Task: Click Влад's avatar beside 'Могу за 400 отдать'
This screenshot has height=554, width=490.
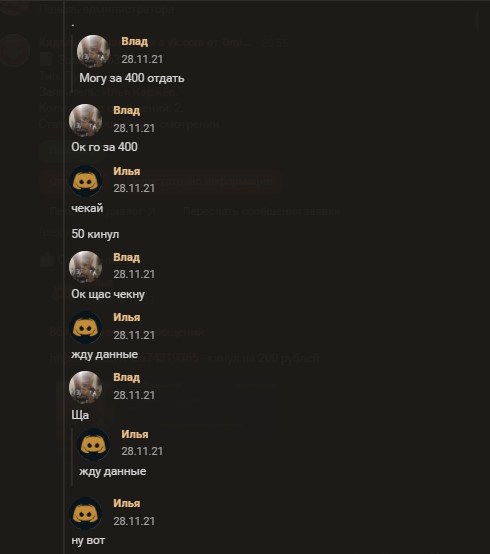Action: click(x=93, y=51)
